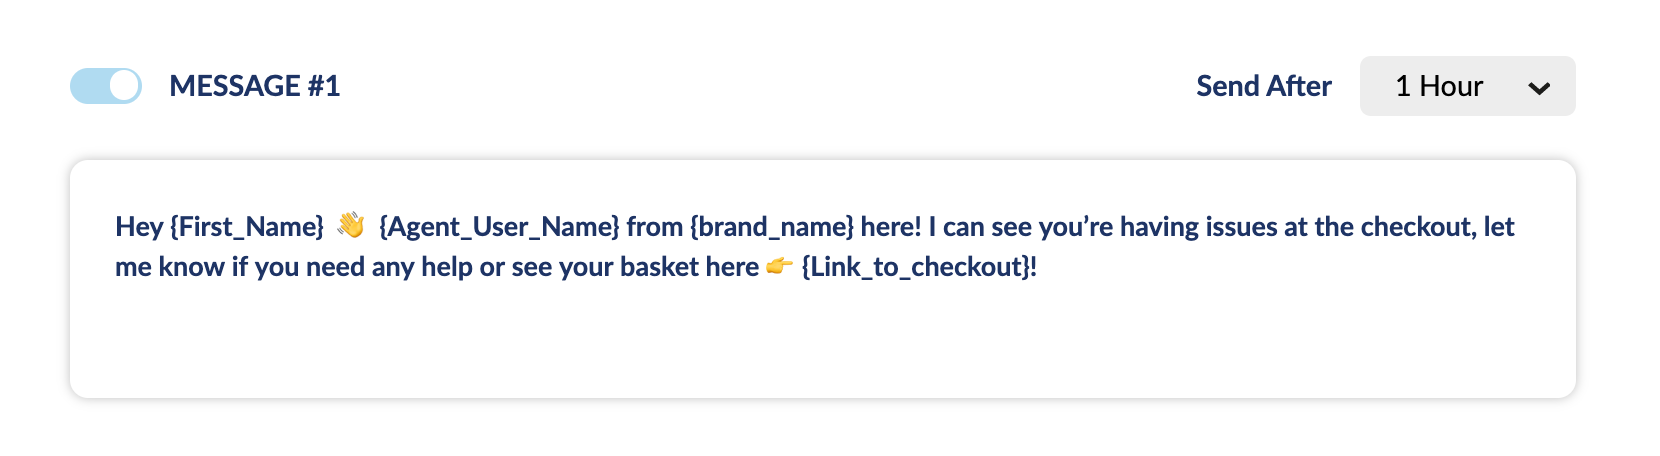The height and width of the screenshot is (456, 1660).
Task: Click the 'Send After' label
Action: pos(1264,86)
